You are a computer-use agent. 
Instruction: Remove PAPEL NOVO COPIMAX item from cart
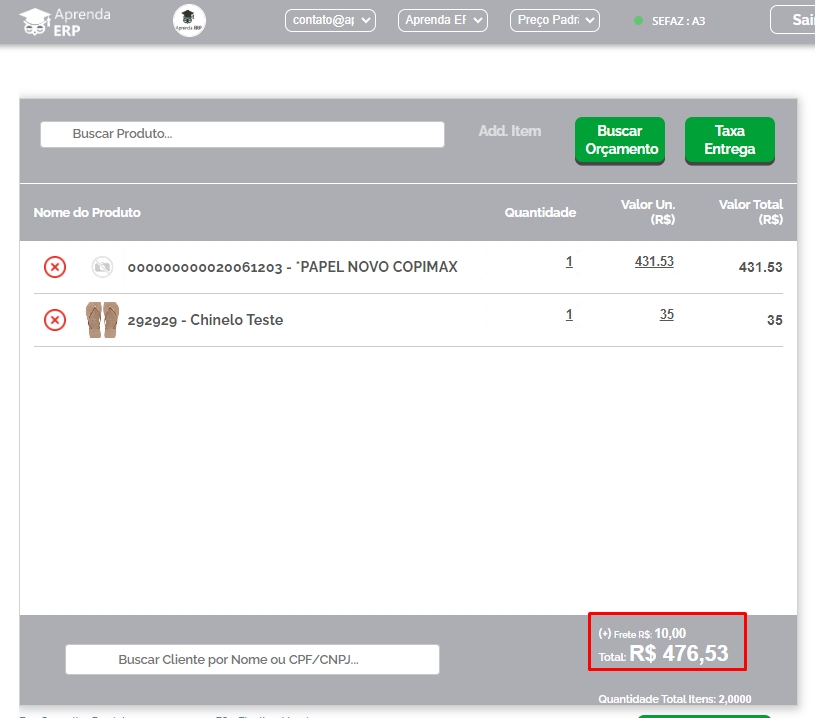(x=55, y=267)
